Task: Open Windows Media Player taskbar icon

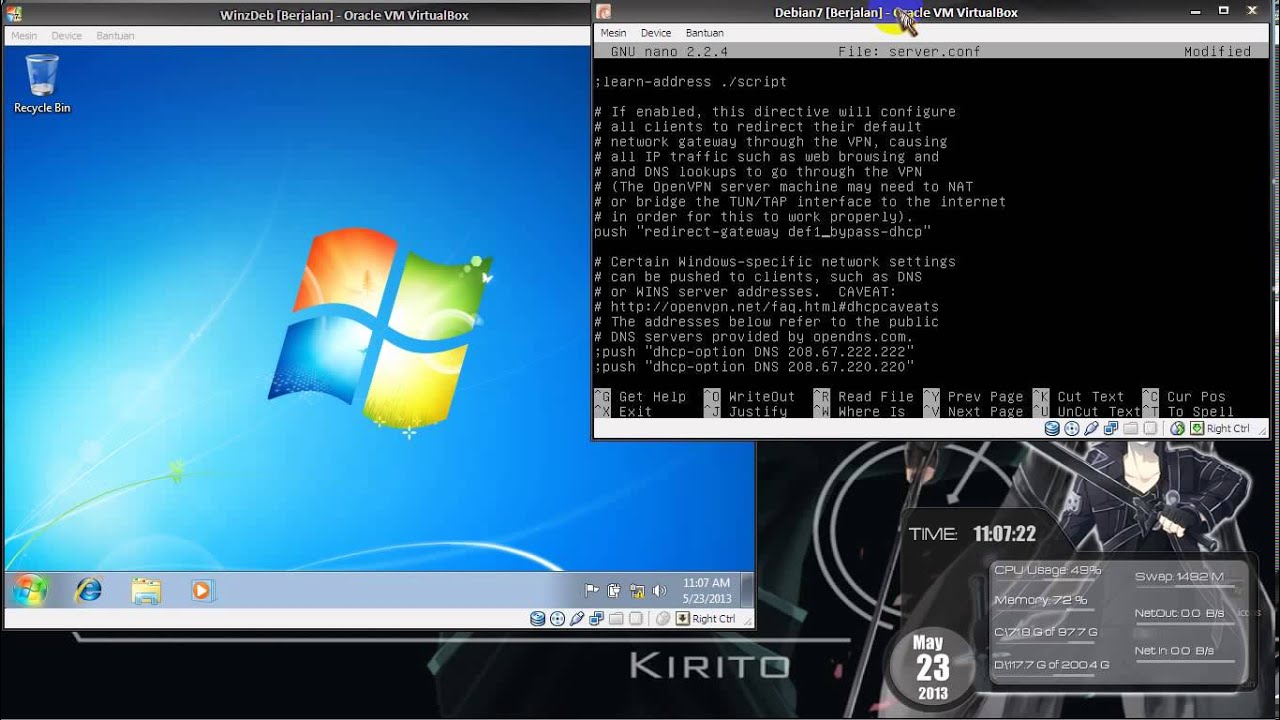Action: (203, 590)
